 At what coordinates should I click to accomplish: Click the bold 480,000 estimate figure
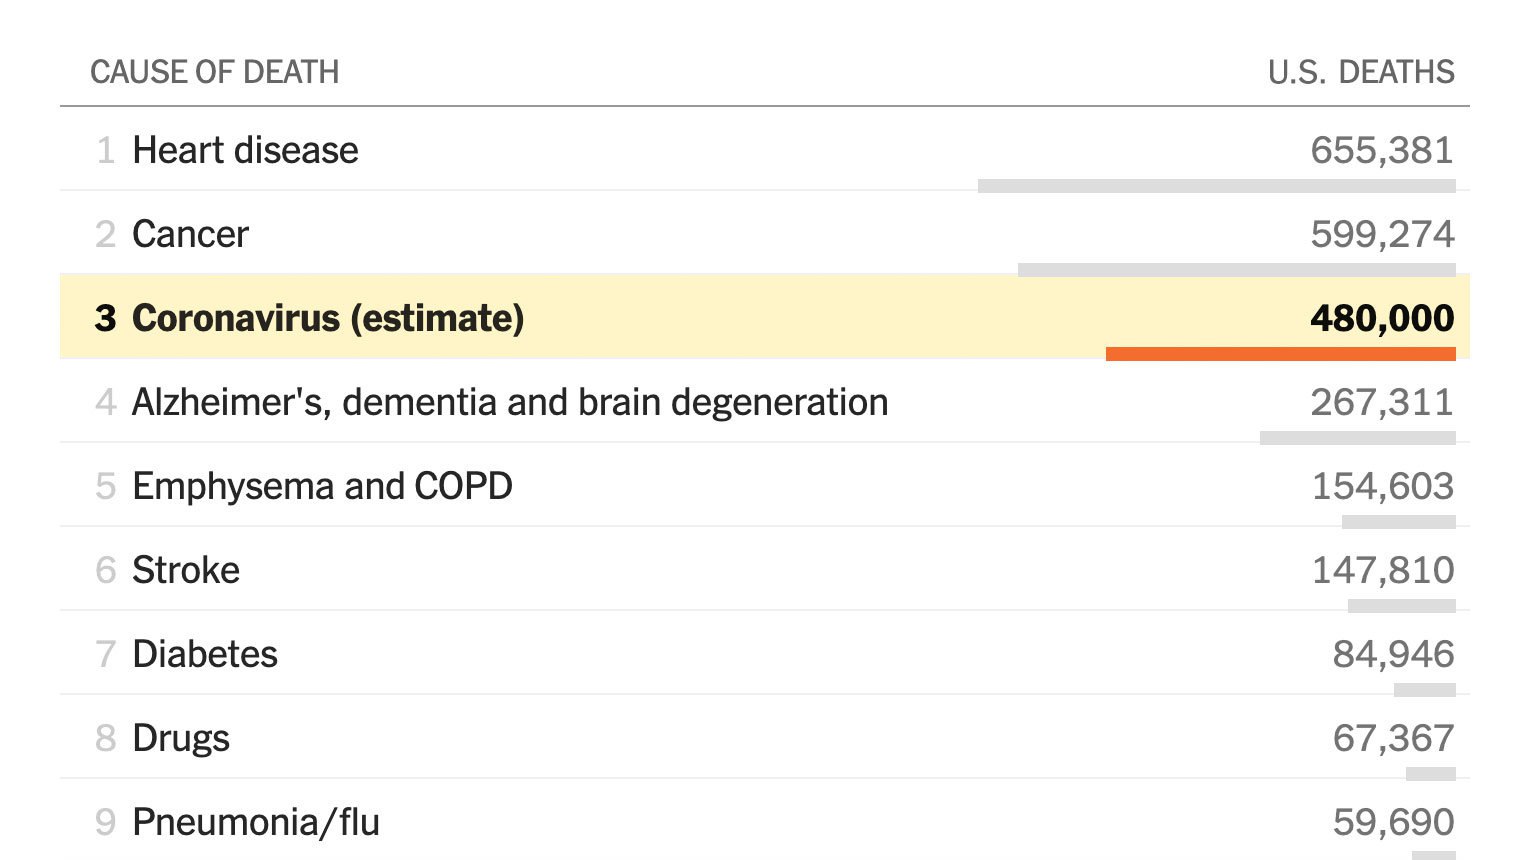click(x=1382, y=318)
